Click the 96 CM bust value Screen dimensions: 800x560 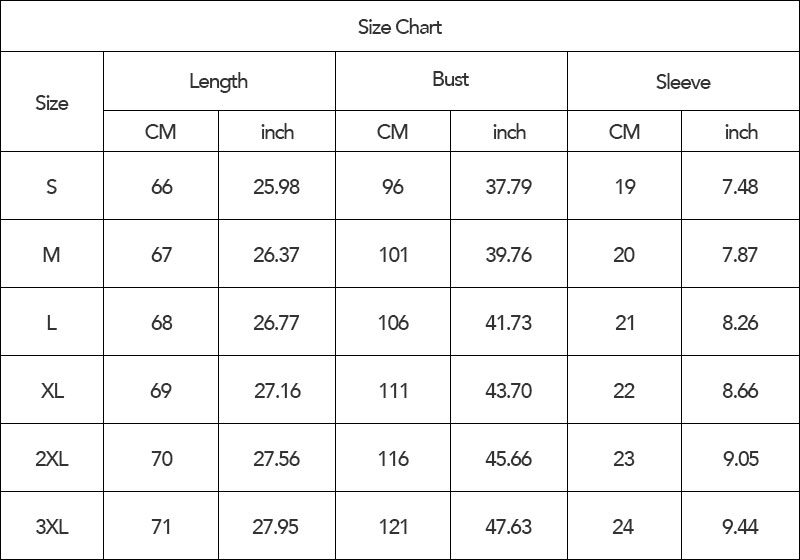(393, 186)
